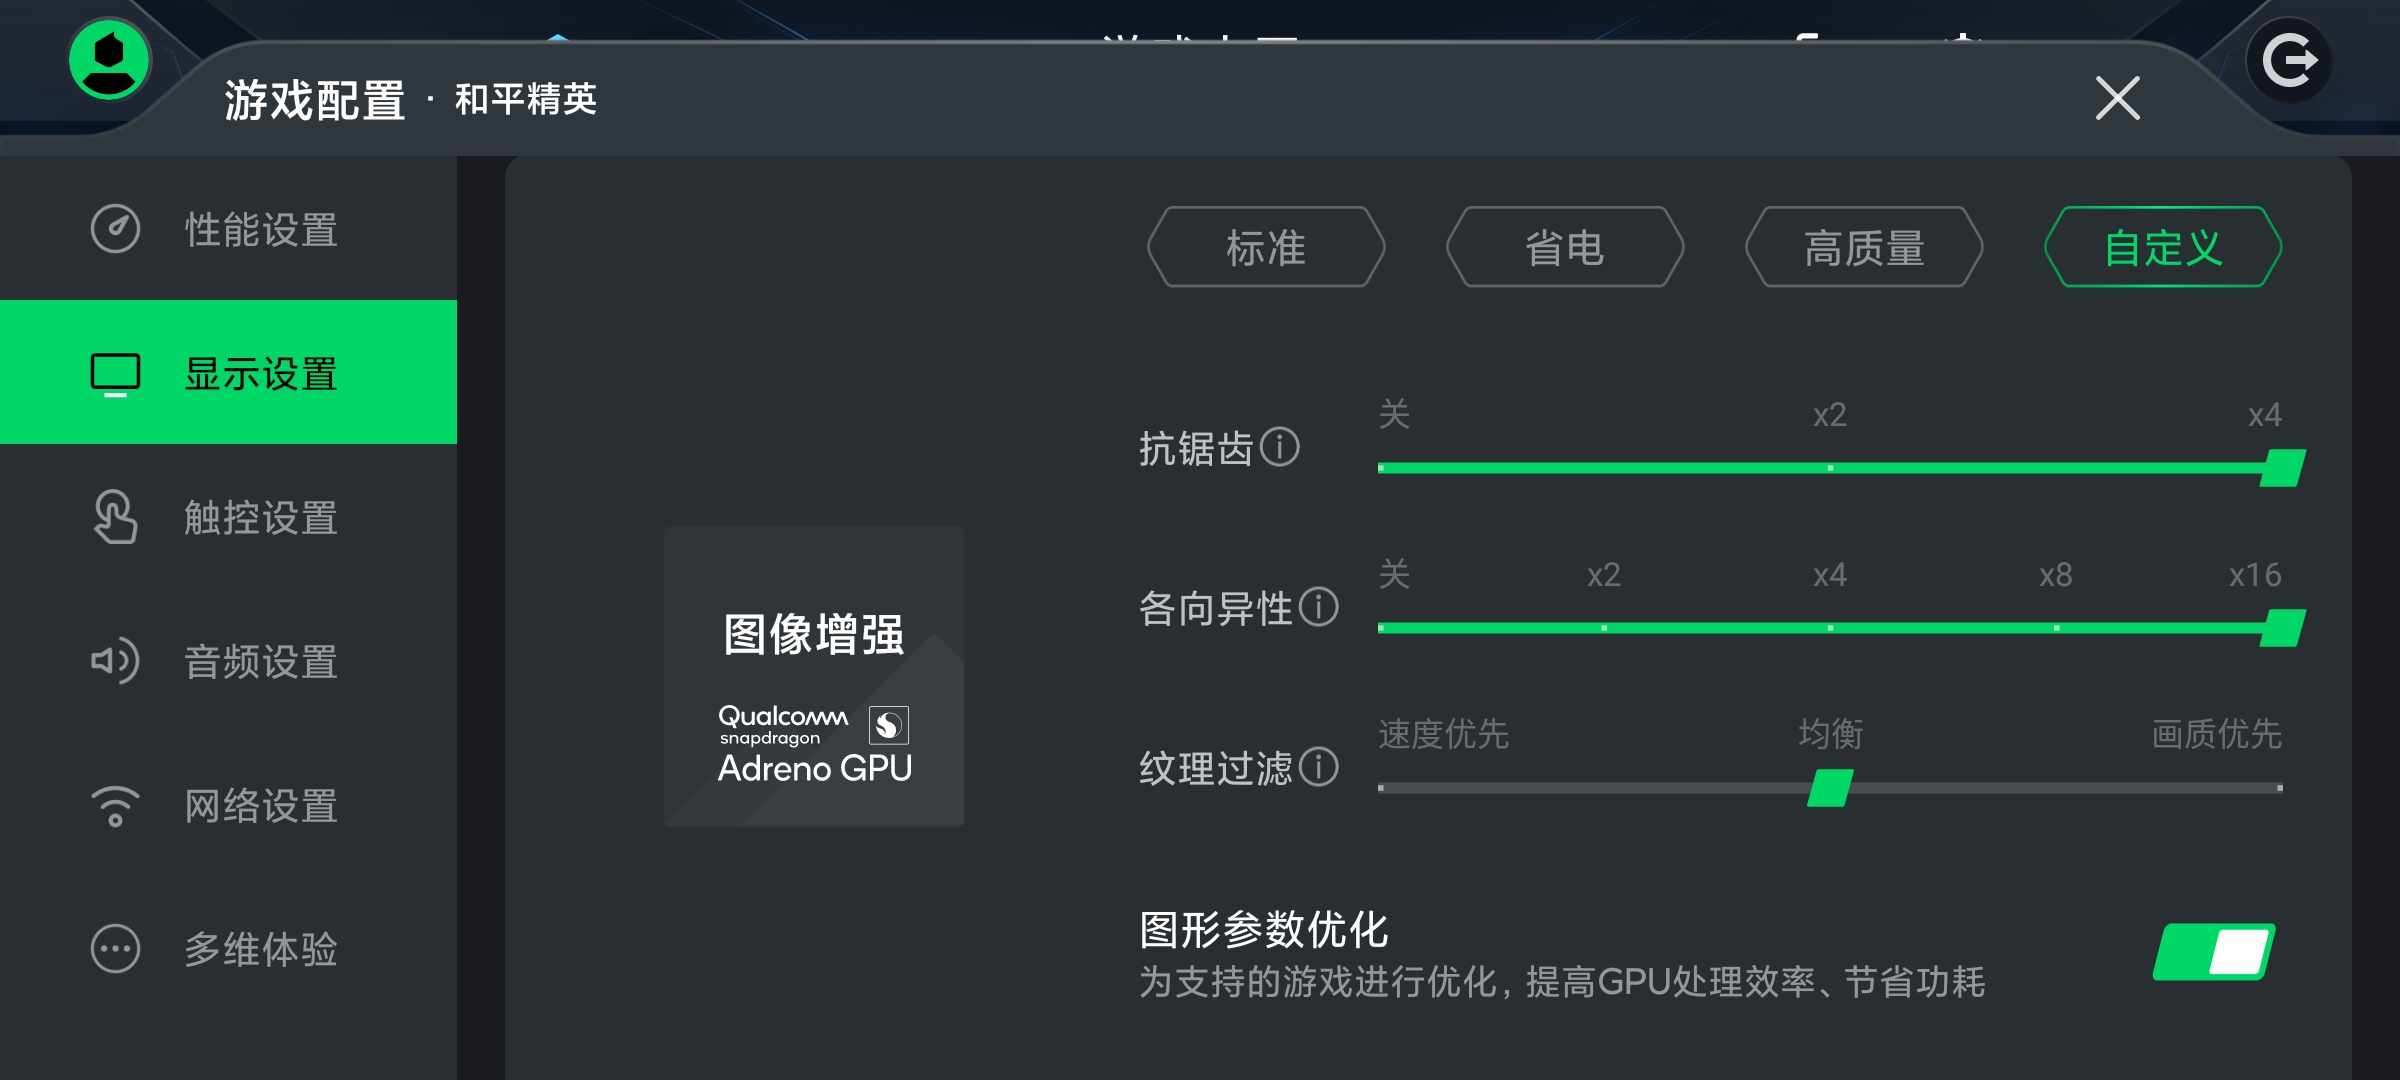2400x1080 pixels.
Task: Select the 省电 preset mode
Action: (x=1565, y=247)
